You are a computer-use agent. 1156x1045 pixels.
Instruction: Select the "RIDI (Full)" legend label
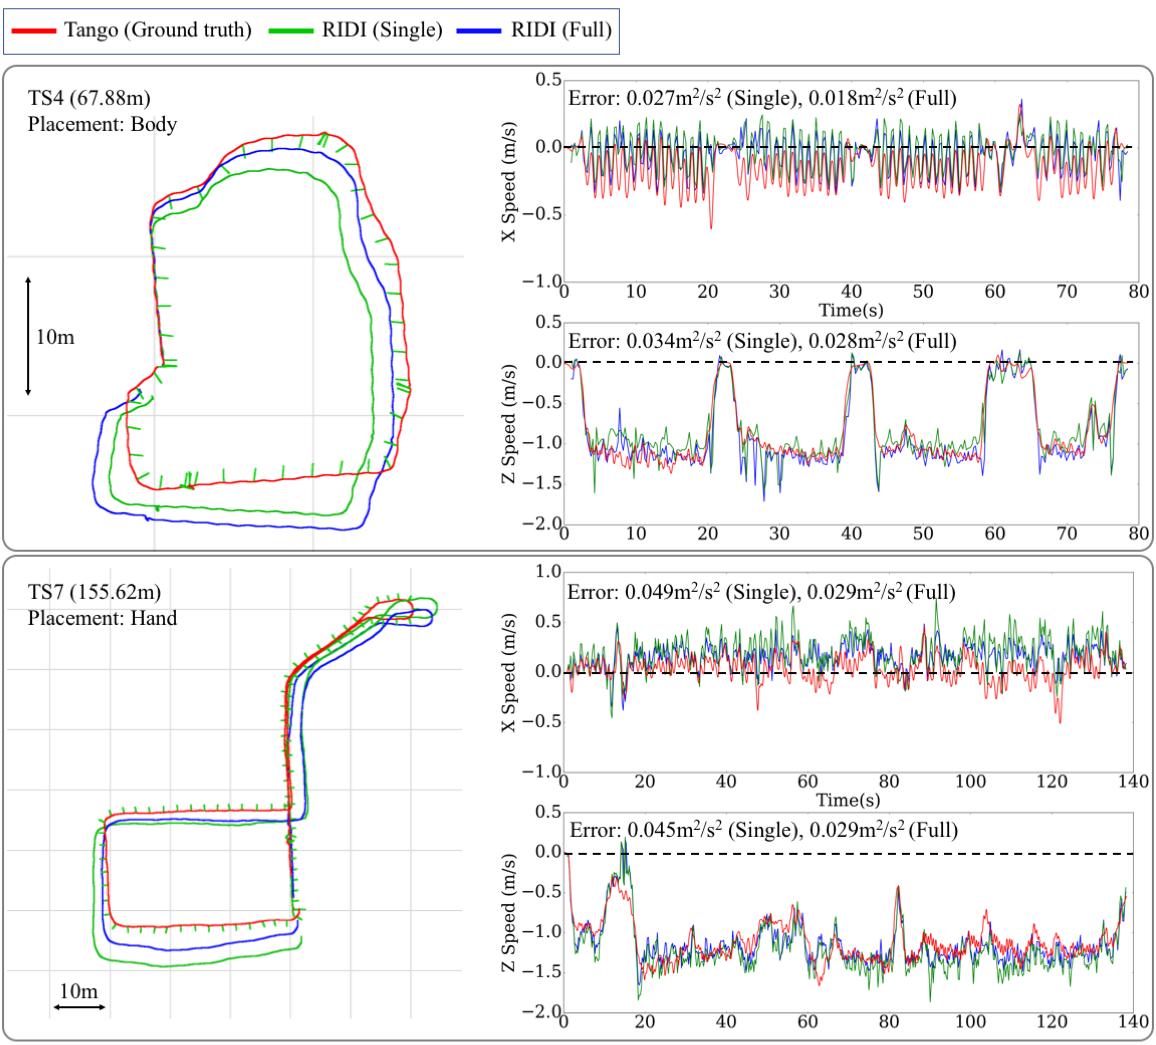[x=562, y=30]
